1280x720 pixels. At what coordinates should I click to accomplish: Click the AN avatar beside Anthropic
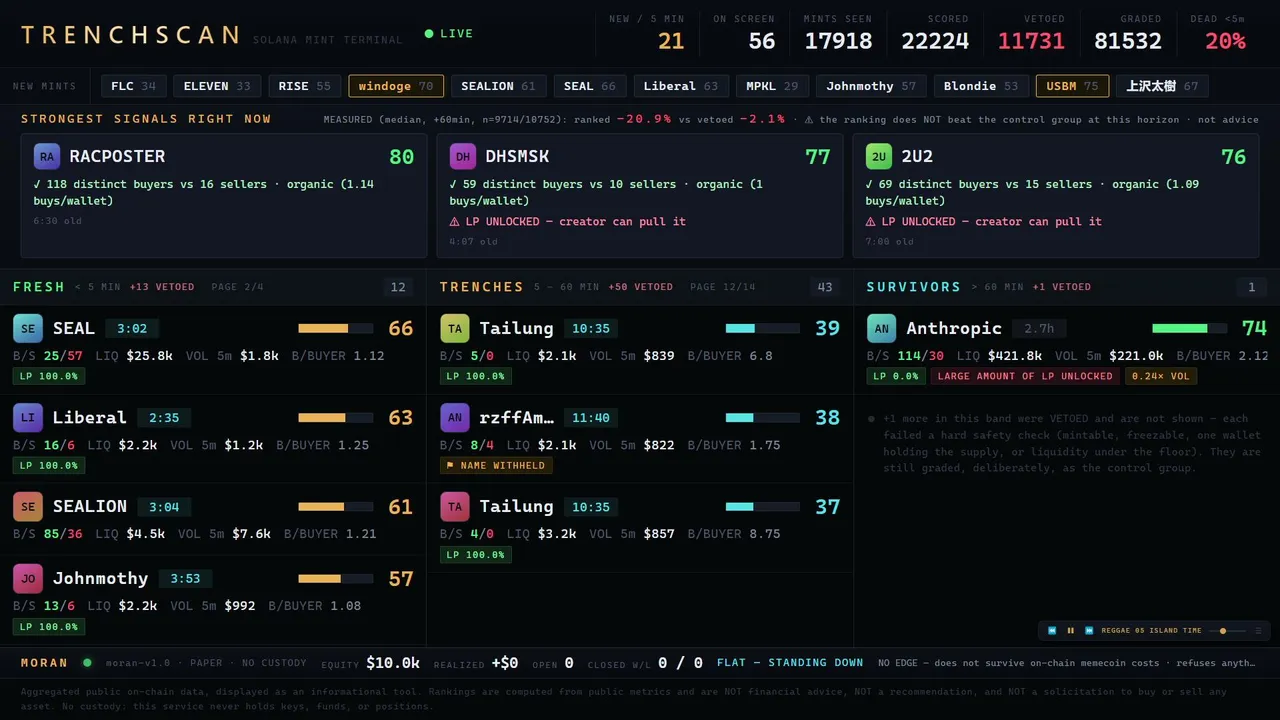tap(882, 328)
